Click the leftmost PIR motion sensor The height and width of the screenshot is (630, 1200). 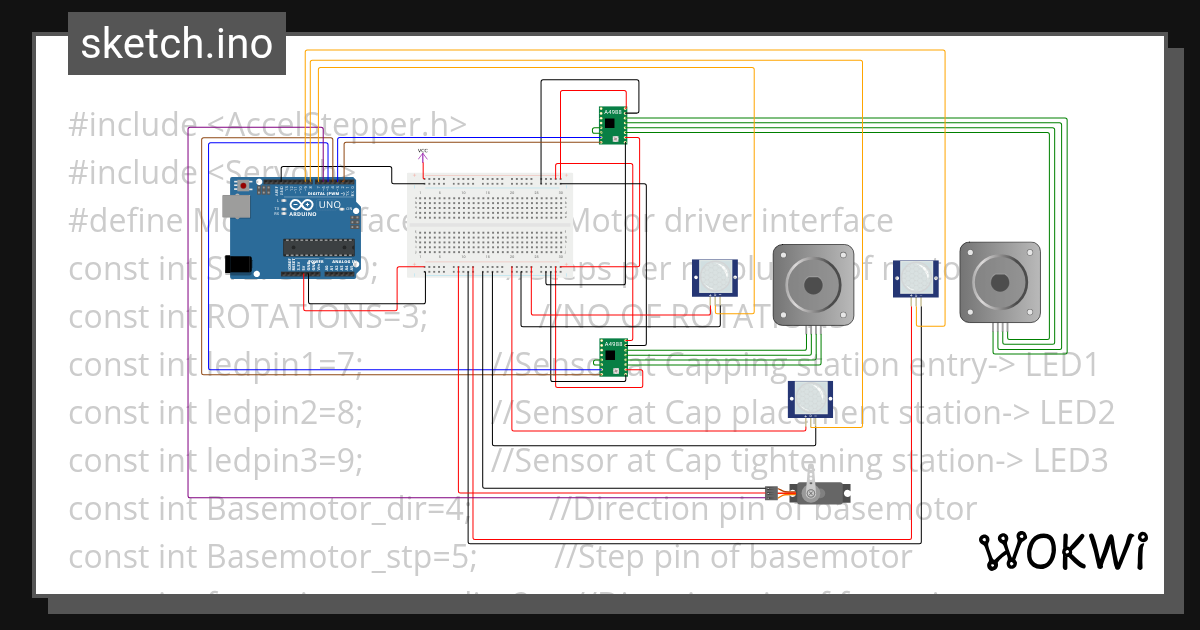click(715, 277)
